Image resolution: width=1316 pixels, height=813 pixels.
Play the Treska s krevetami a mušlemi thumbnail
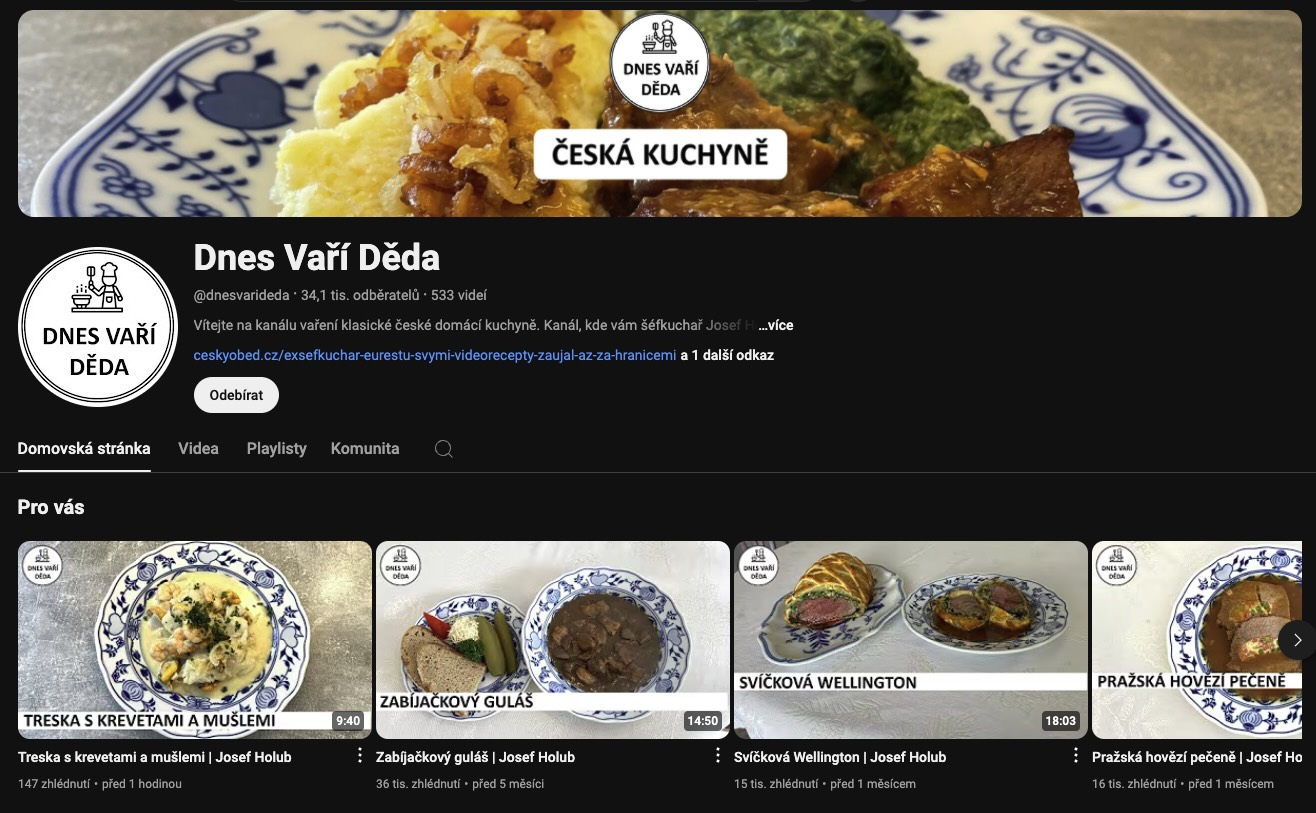click(195, 640)
